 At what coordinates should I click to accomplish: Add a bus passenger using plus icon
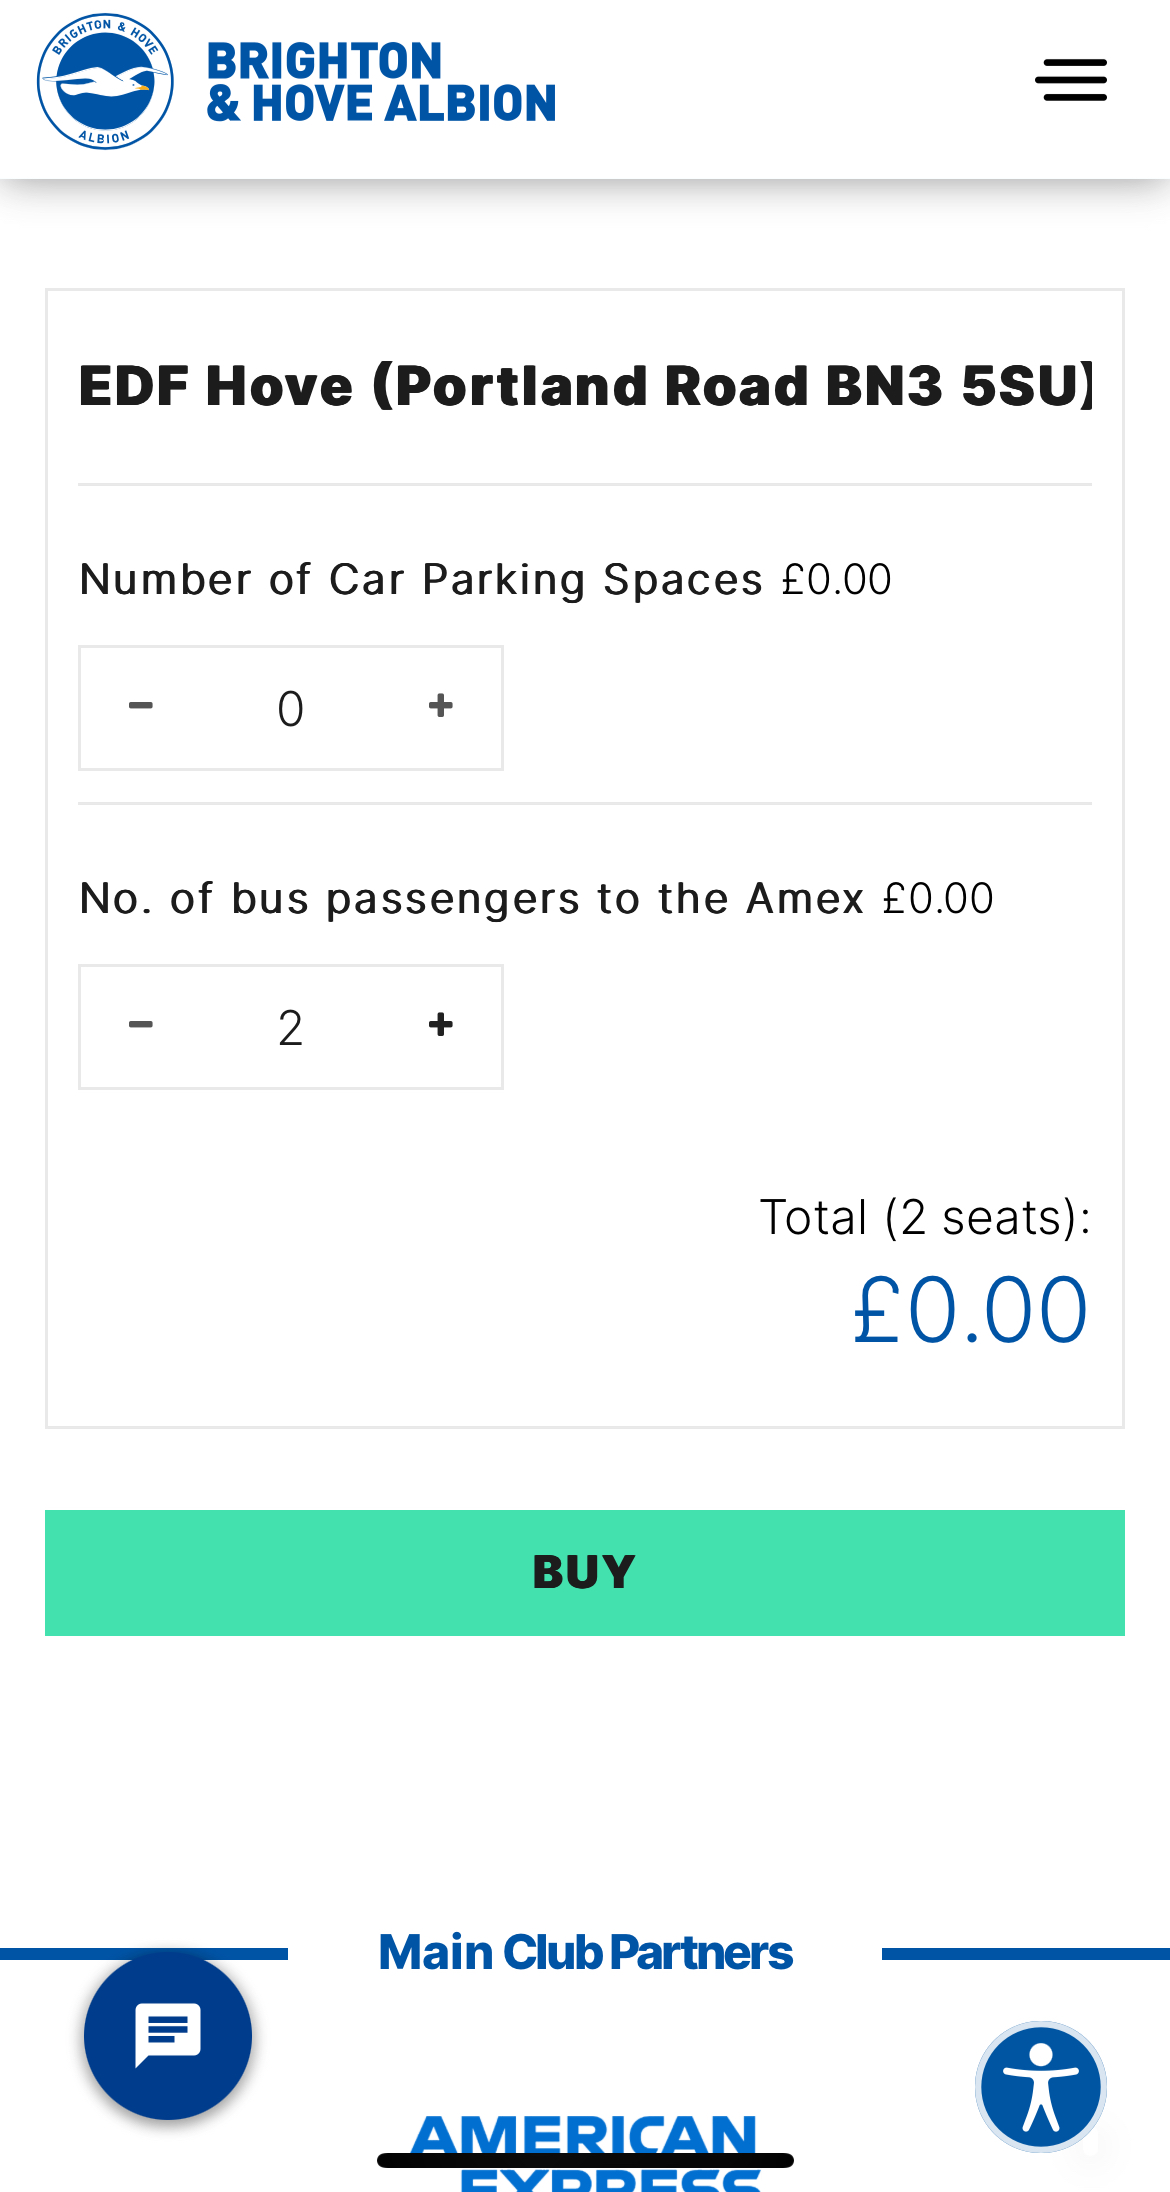click(x=441, y=1026)
